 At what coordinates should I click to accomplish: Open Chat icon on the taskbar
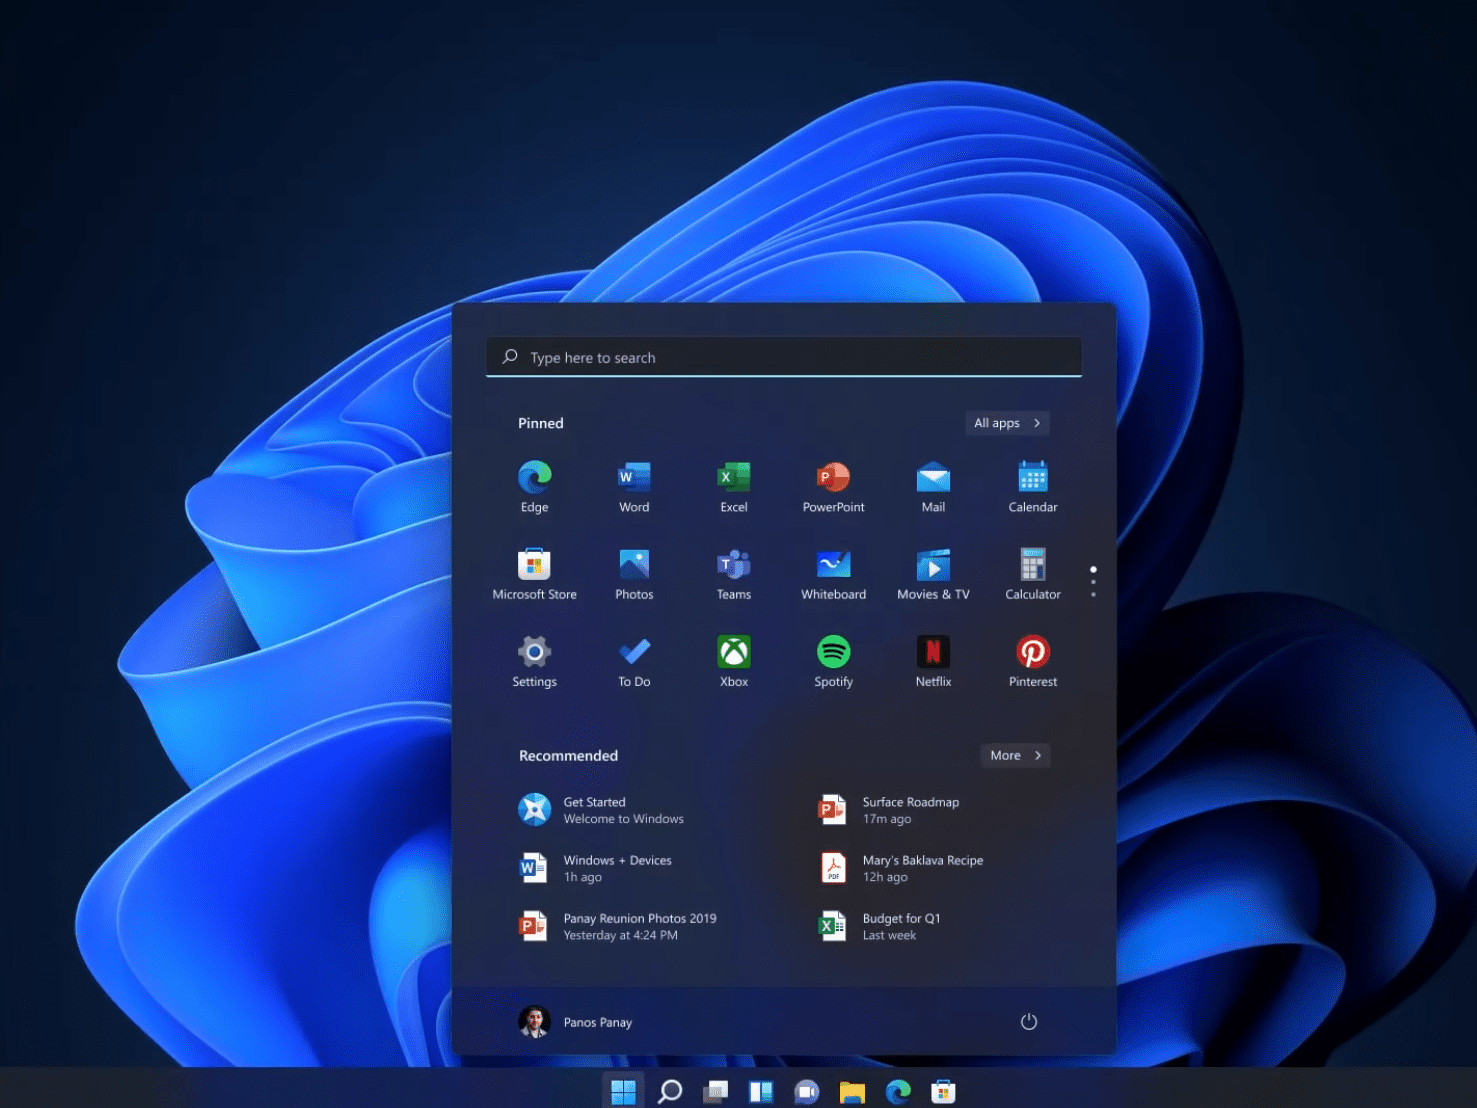tap(806, 1092)
